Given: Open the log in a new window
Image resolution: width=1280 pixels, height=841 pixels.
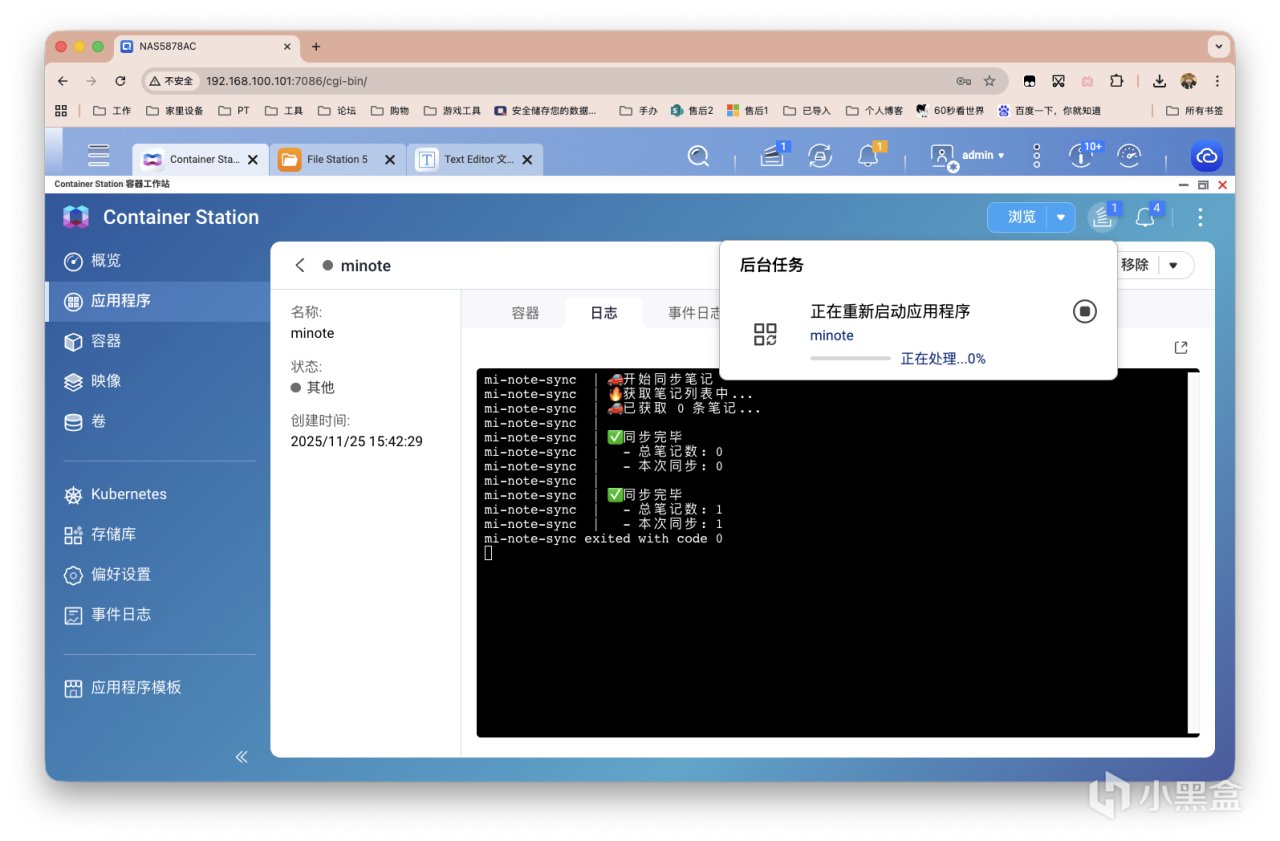Looking at the screenshot, I should (x=1181, y=347).
